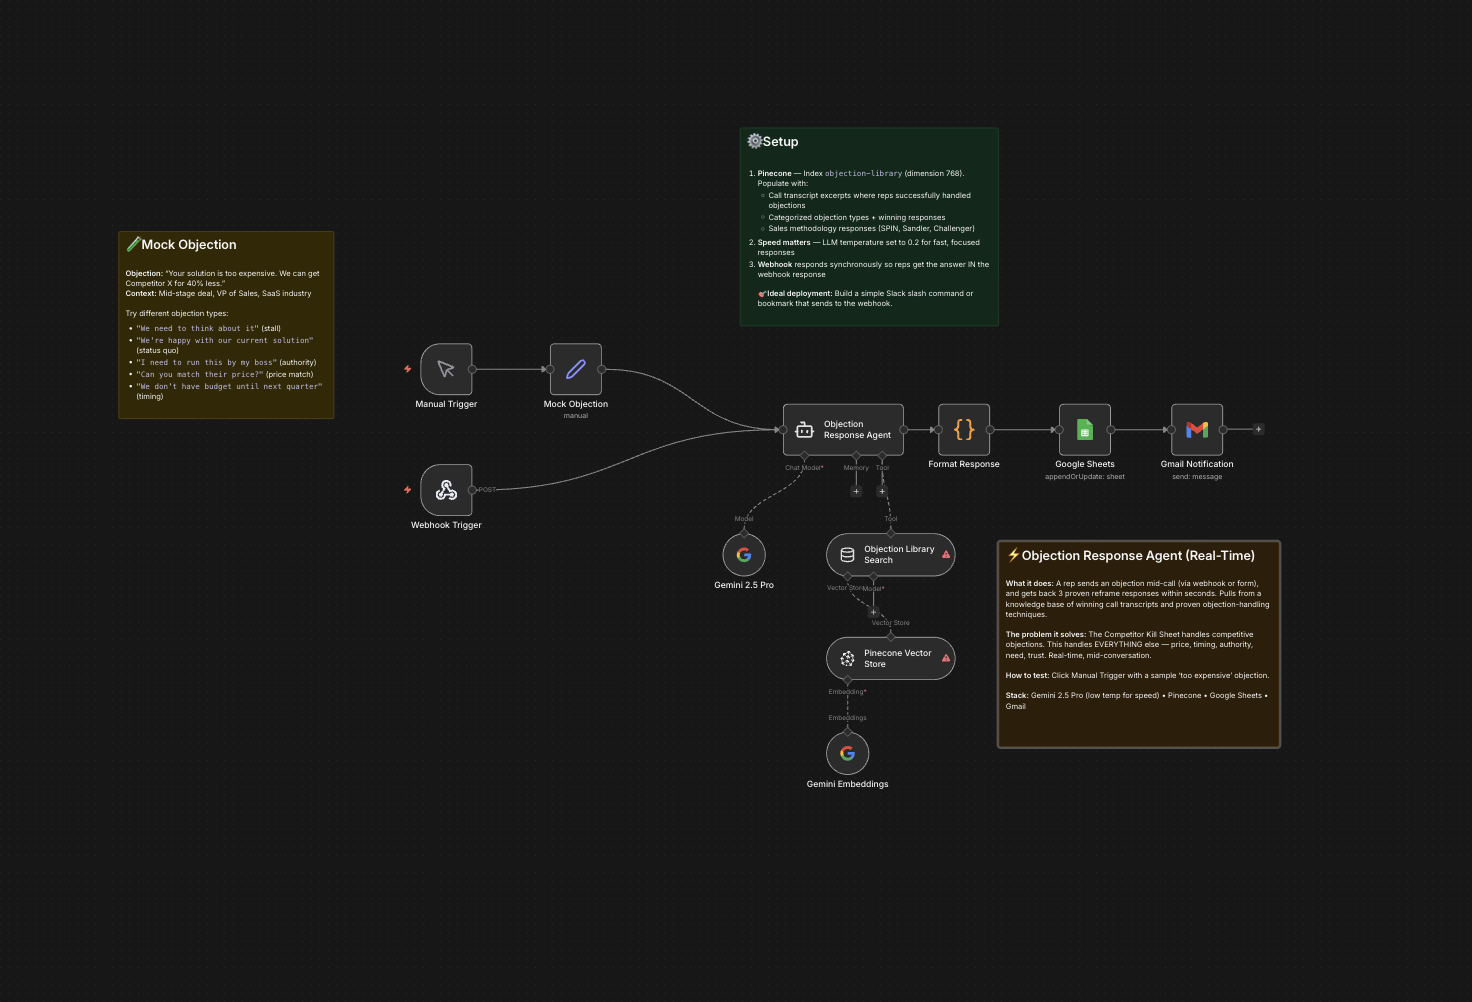
Task: Click the warning triangle on Objection Library Search
Action: pyautogui.click(x=946, y=554)
